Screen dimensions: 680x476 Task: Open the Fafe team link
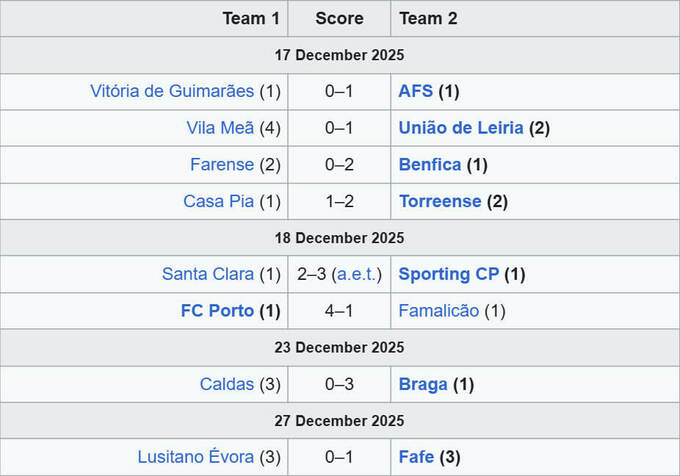point(416,457)
